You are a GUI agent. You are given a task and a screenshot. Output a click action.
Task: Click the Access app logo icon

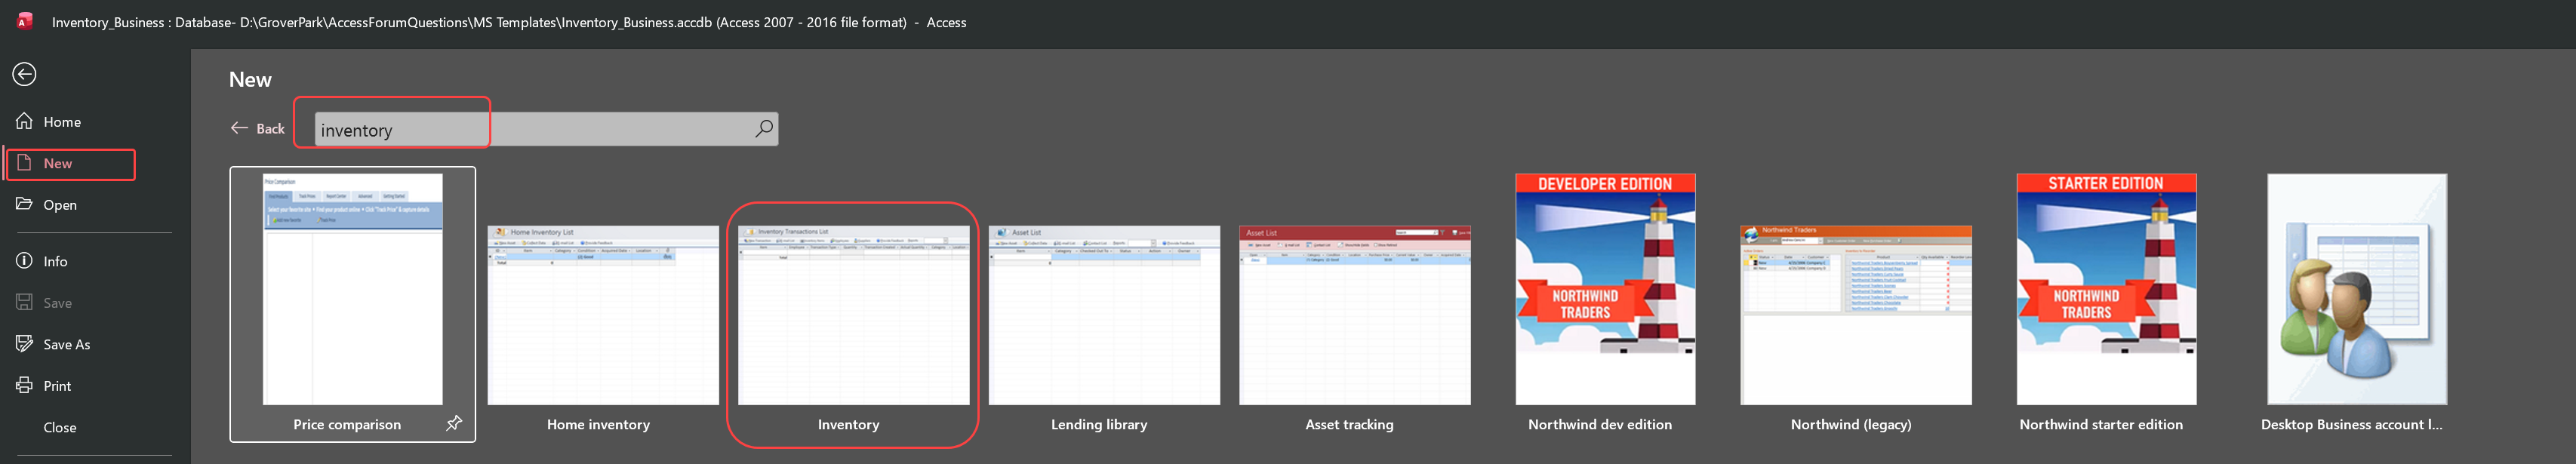click(x=25, y=21)
